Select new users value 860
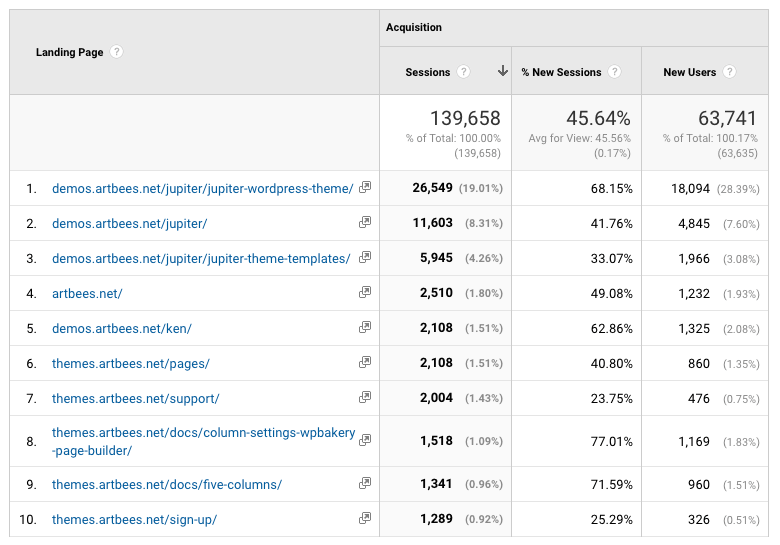780x545 pixels. (699, 363)
